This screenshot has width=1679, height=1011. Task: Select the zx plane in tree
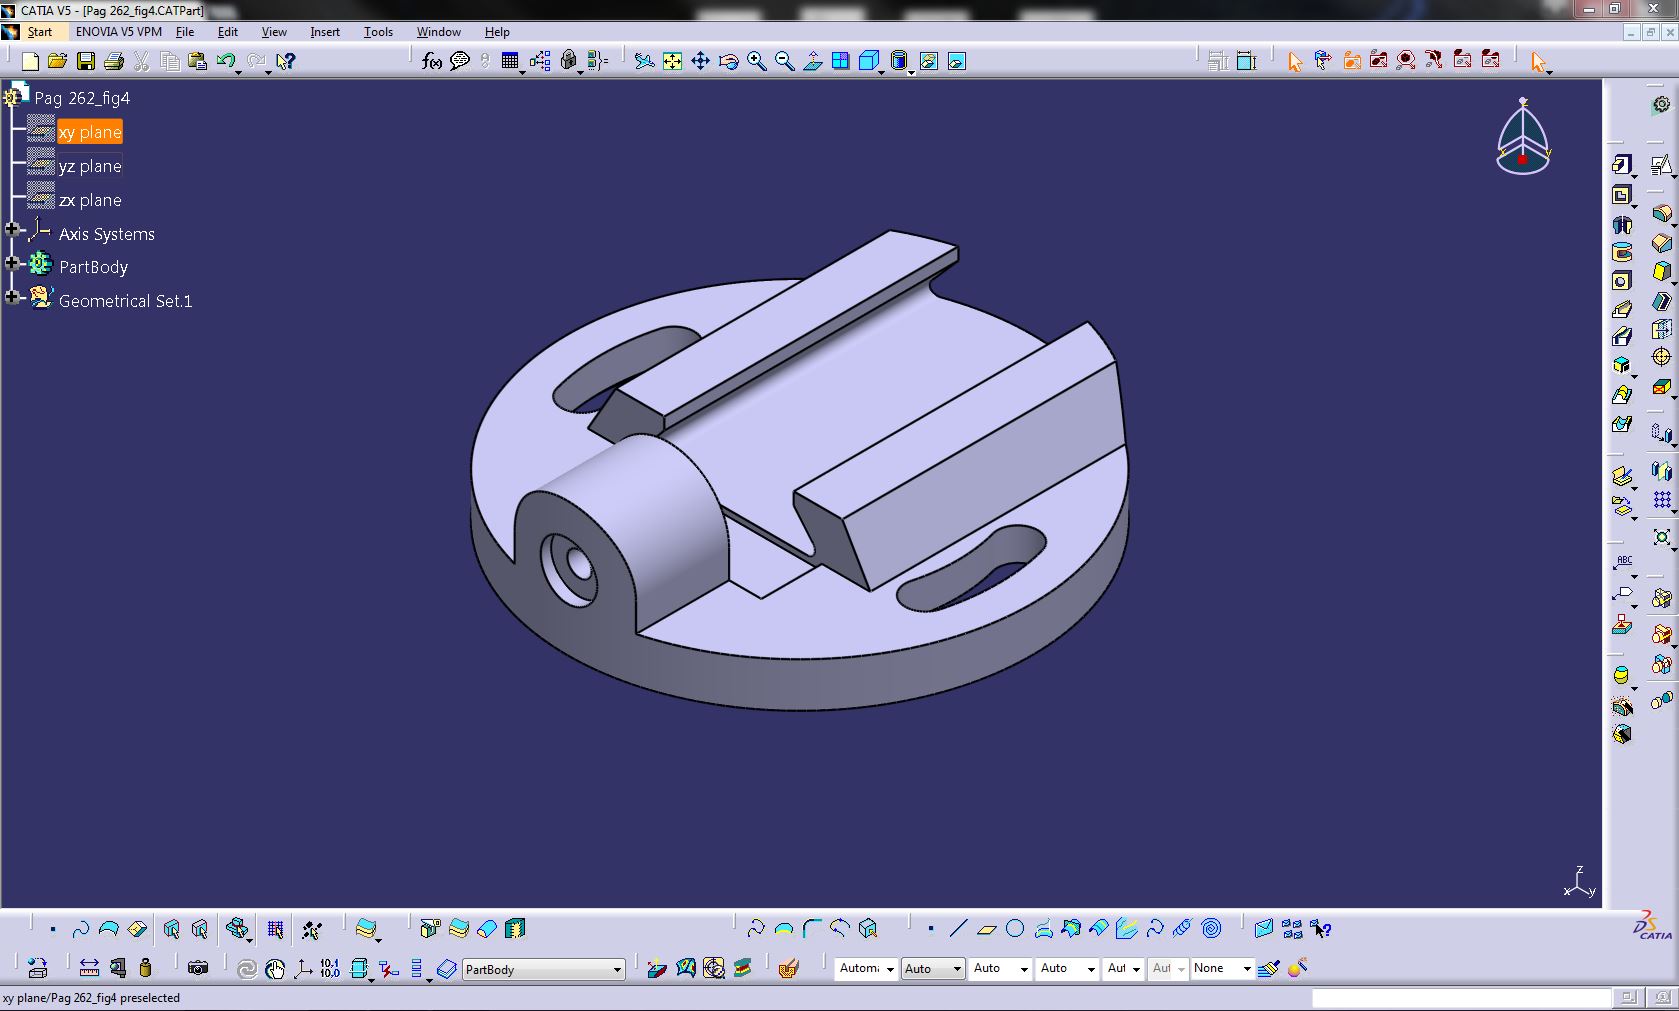coord(90,200)
